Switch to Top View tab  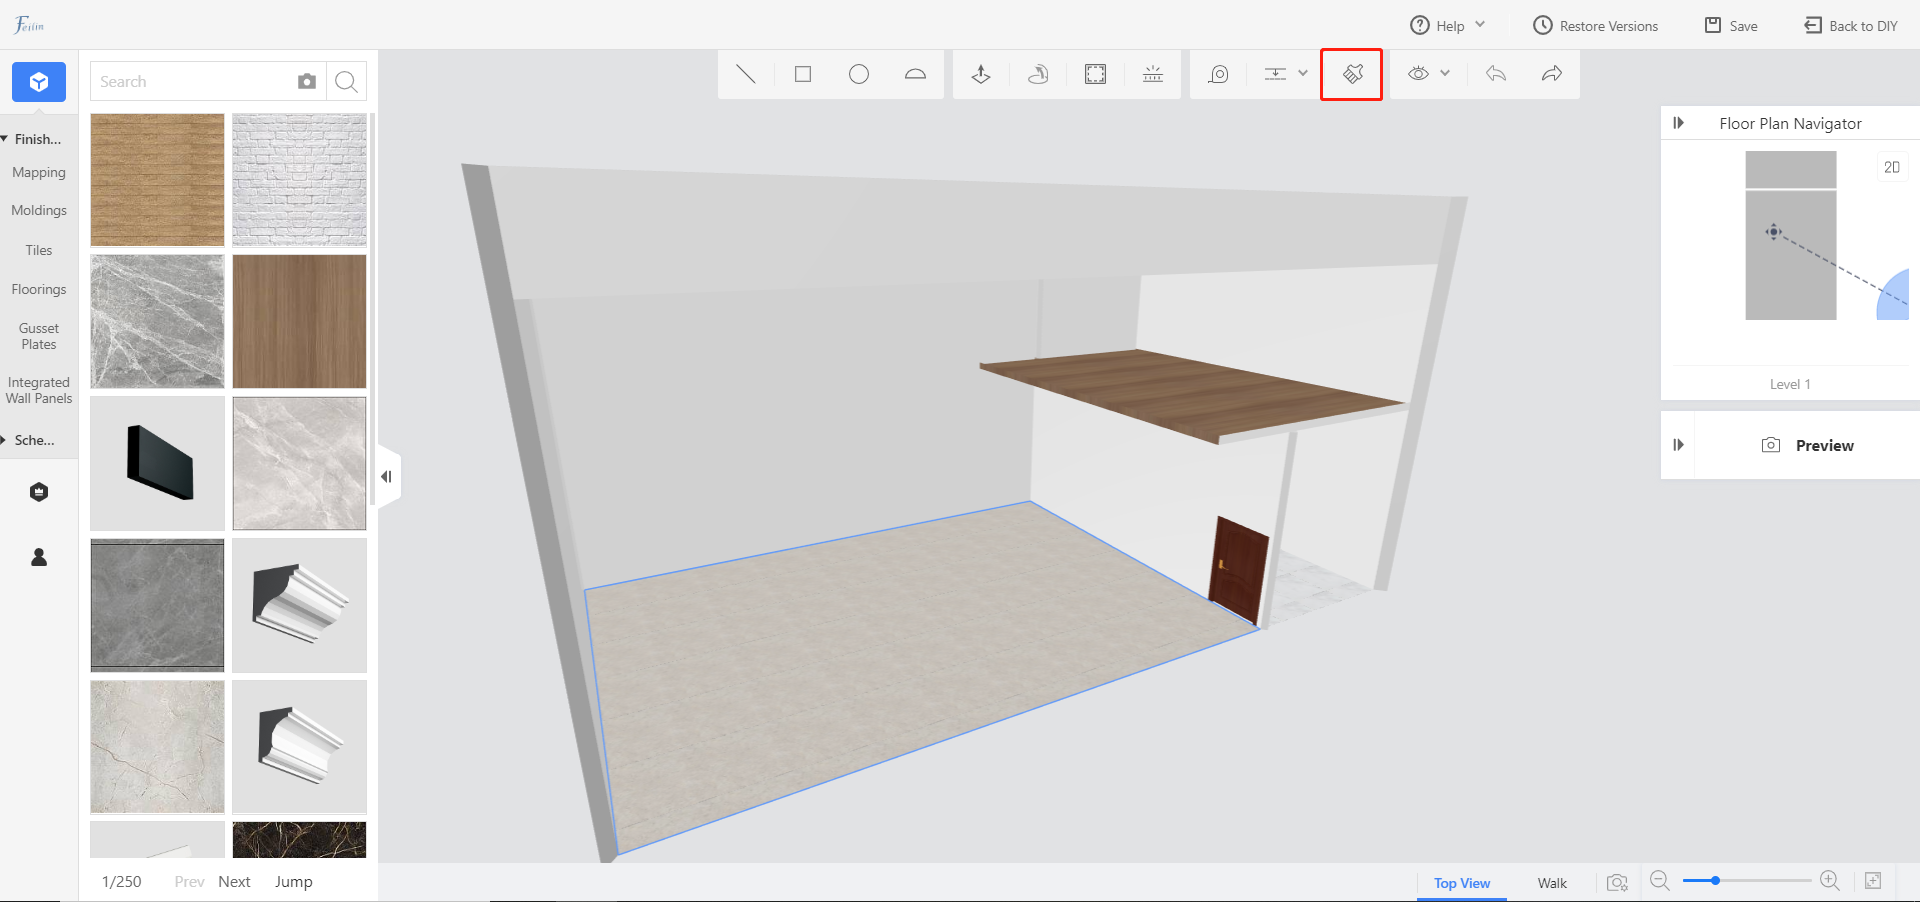tap(1462, 883)
